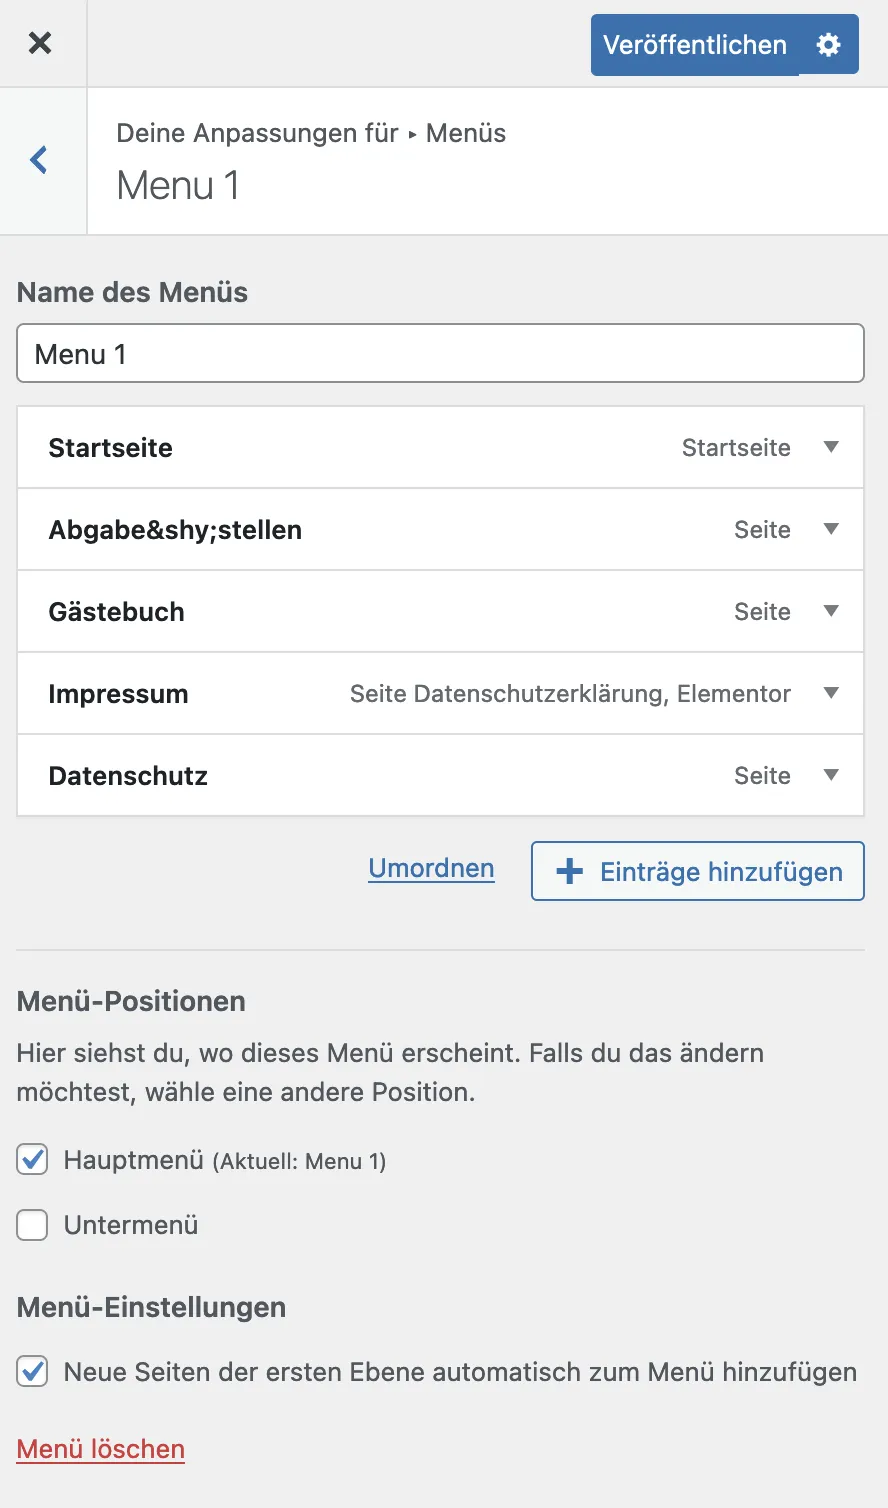Close the customizer with the X icon

coord(40,43)
